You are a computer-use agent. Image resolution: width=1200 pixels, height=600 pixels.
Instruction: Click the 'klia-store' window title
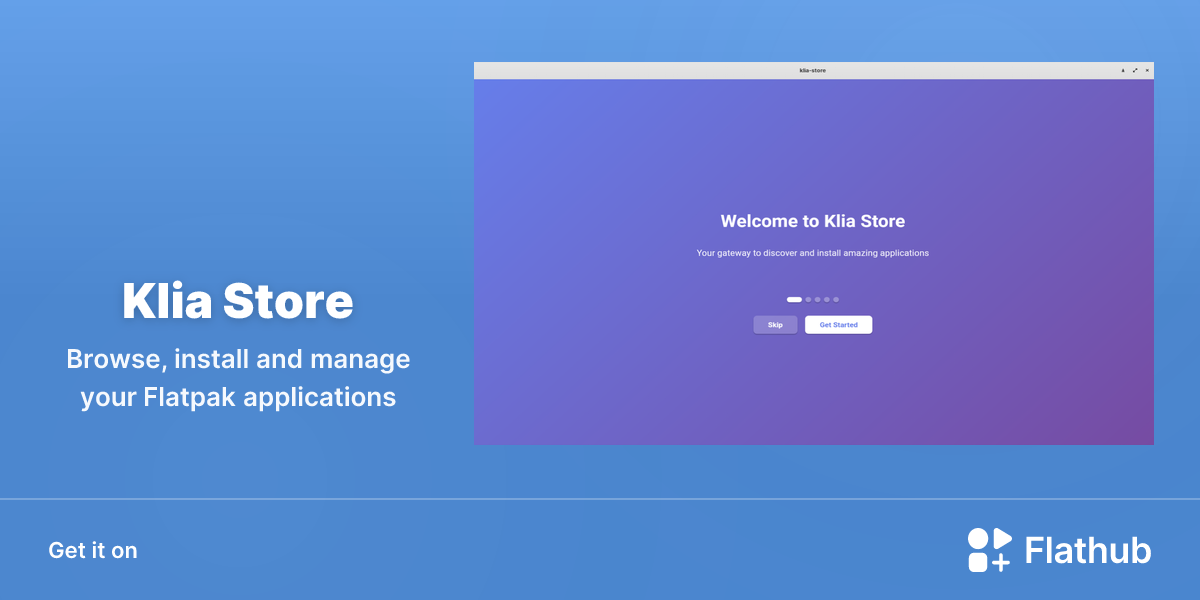tap(813, 70)
